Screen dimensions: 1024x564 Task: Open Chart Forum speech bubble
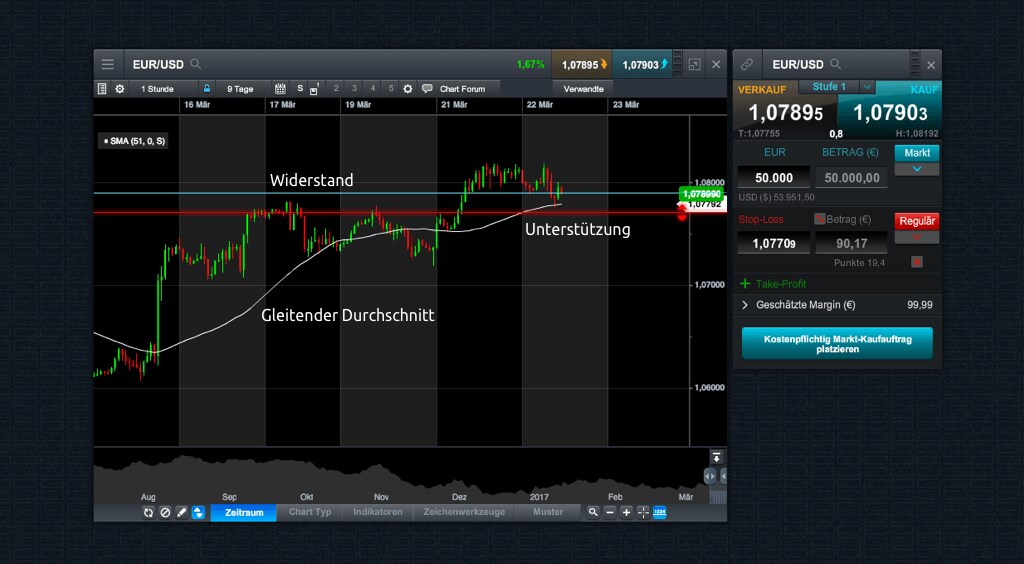tap(427, 89)
